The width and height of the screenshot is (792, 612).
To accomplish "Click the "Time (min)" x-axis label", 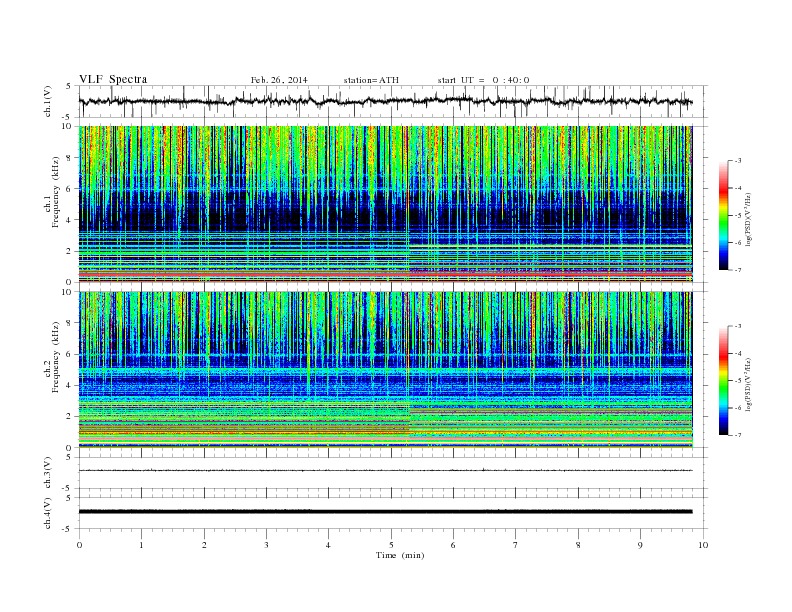I will pyautogui.click(x=400, y=555).
